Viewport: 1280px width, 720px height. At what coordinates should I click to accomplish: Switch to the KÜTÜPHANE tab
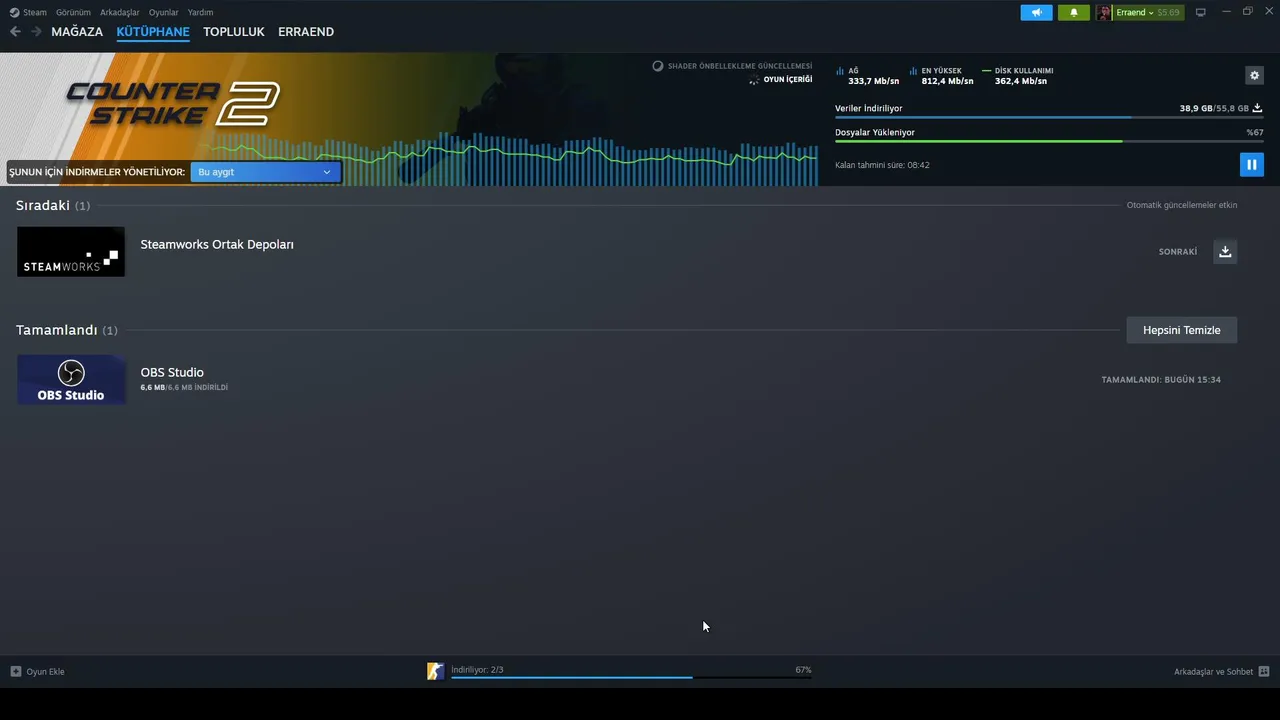pyautogui.click(x=153, y=32)
